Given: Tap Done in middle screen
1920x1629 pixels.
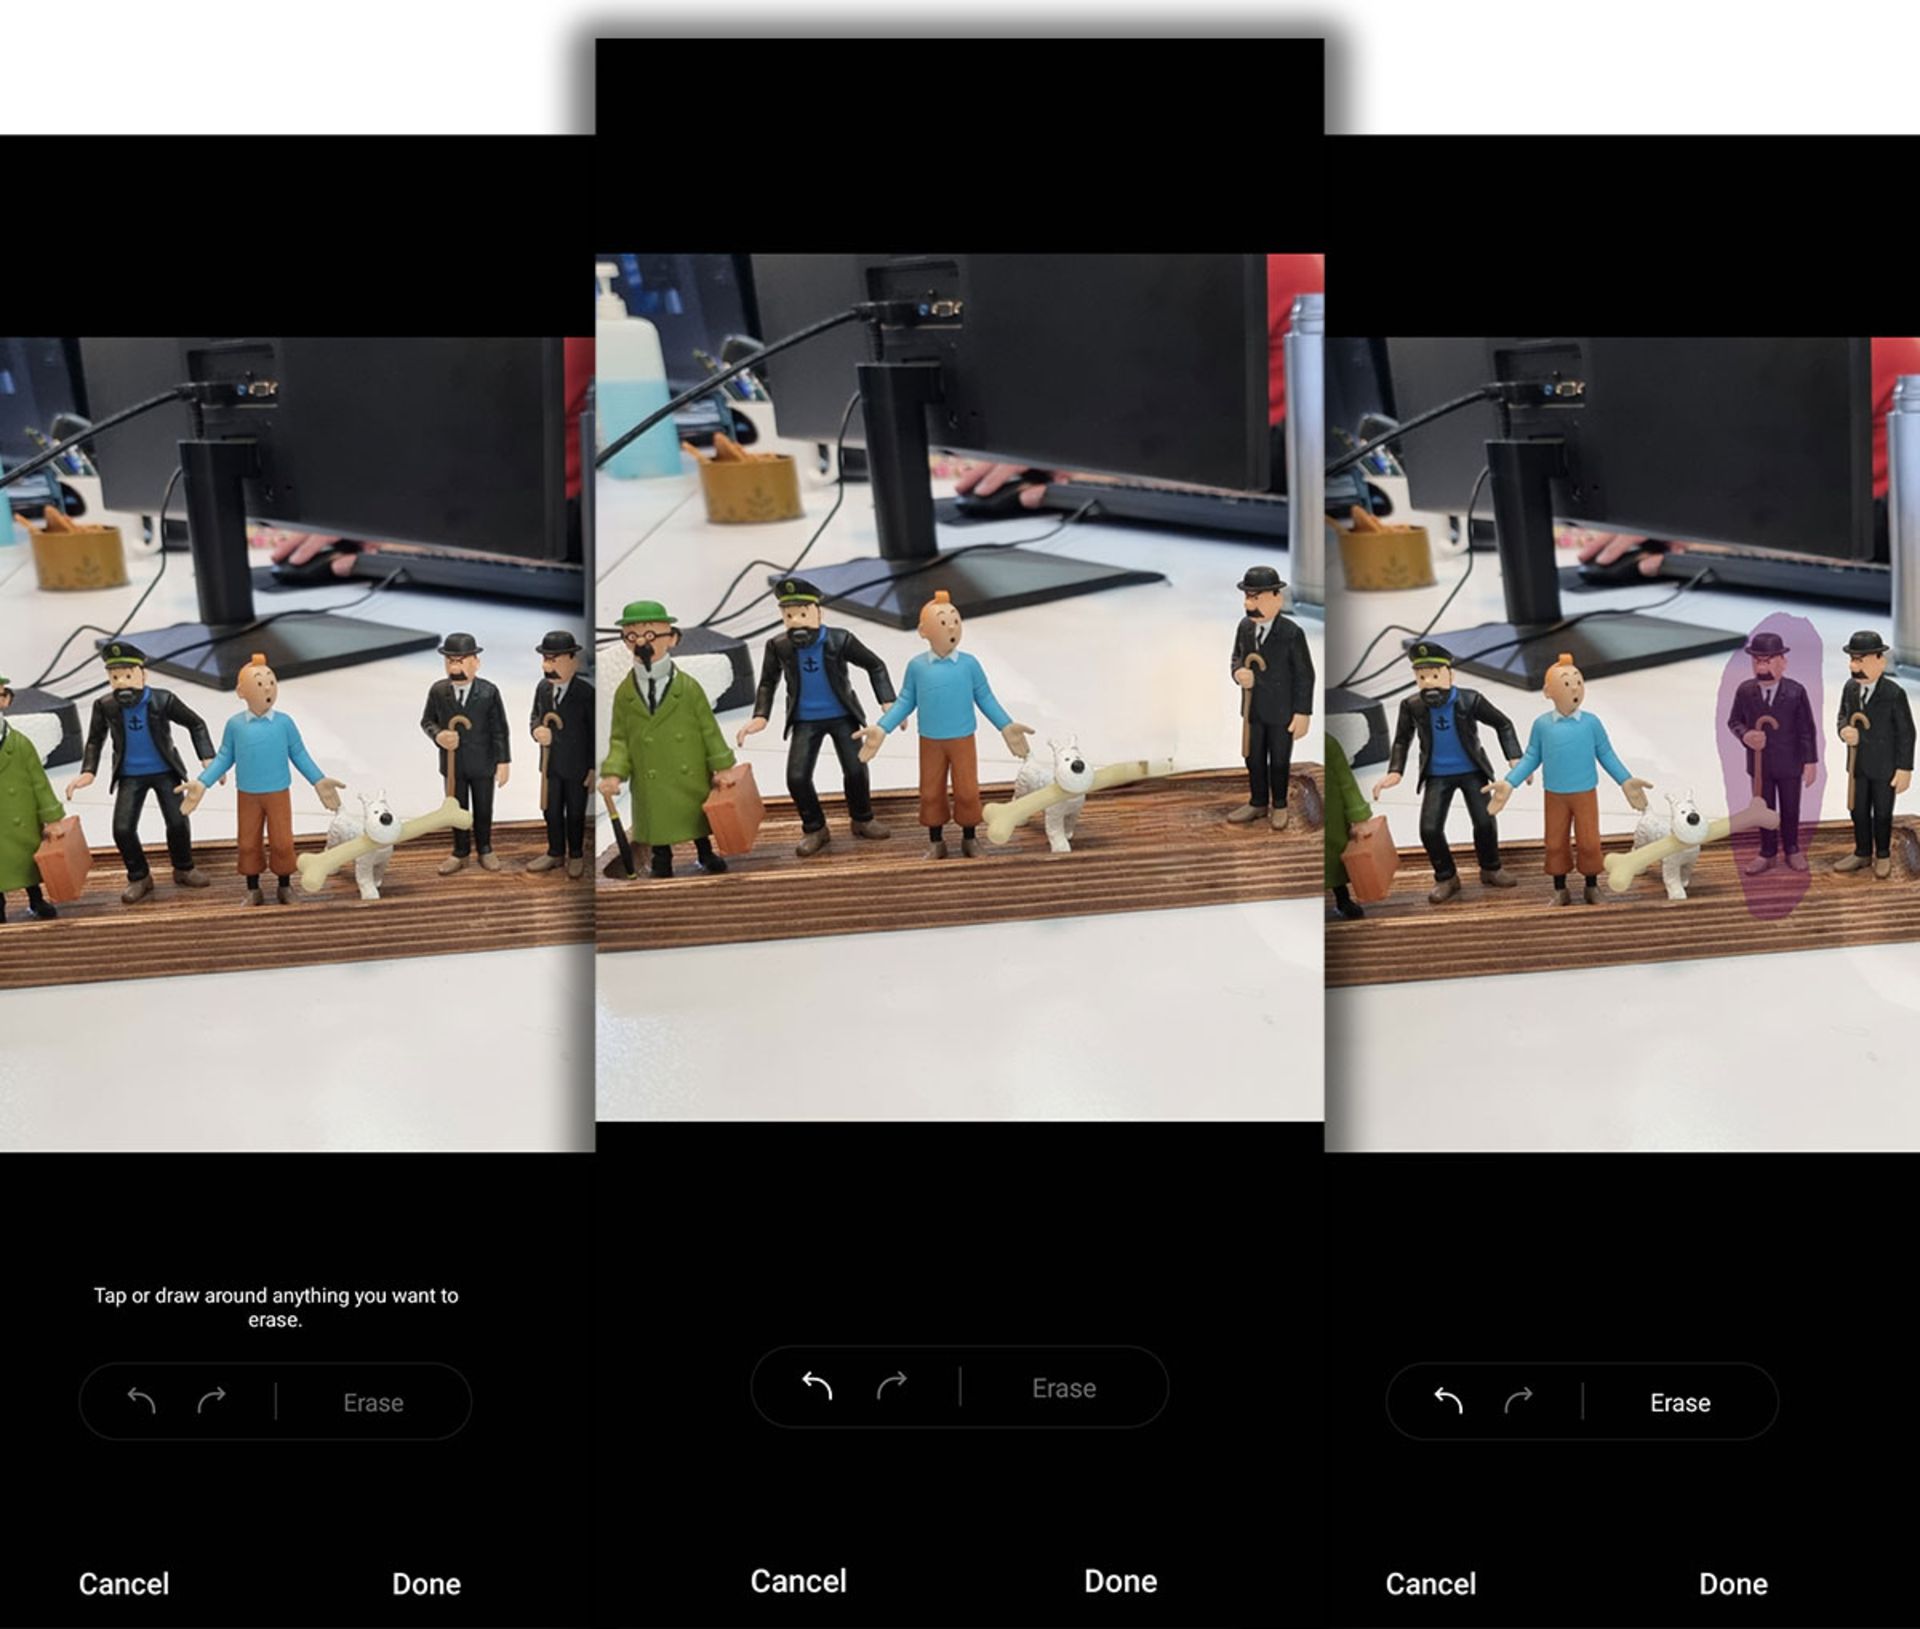Looking at the screenshot, I should click(x=1120, y=1581).
